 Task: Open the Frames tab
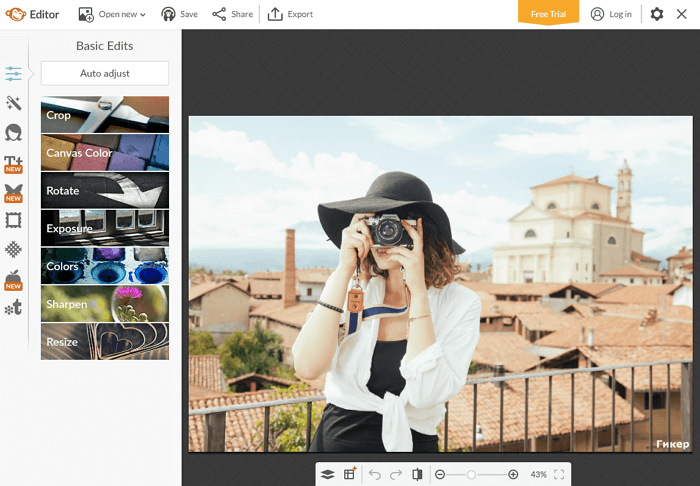click(x=14, y=221)
